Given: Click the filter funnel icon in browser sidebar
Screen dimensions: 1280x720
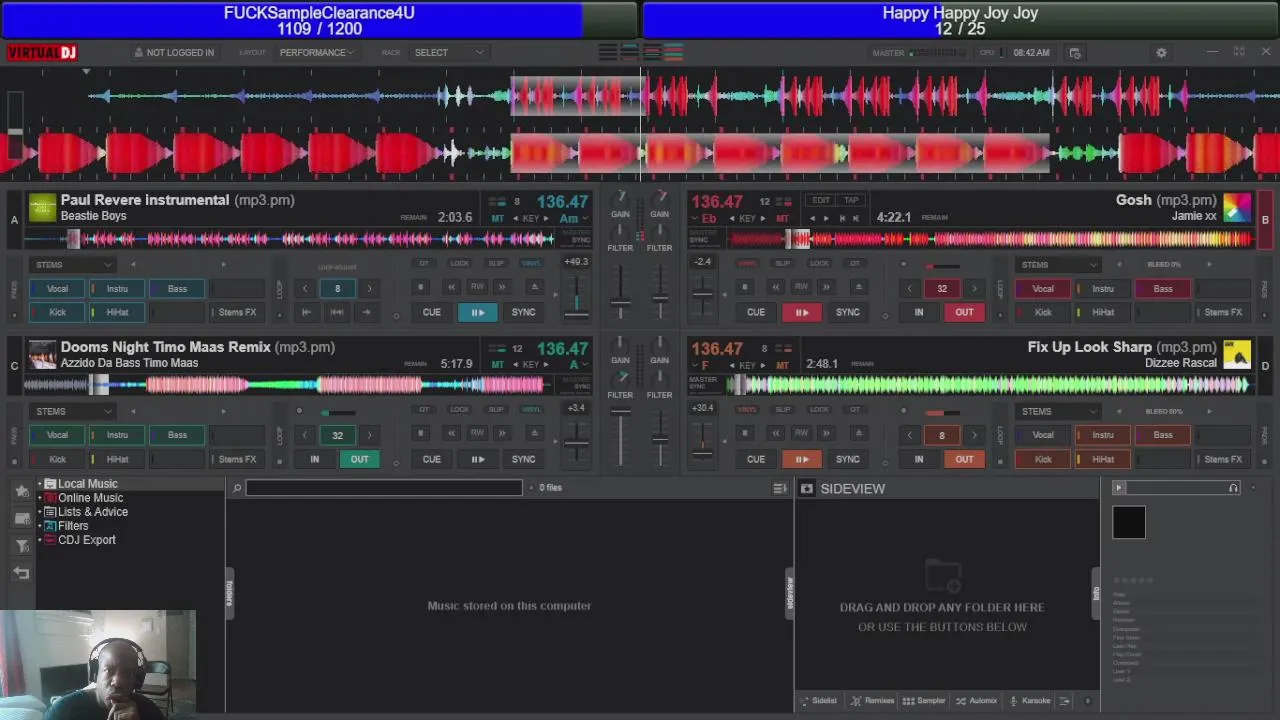Looking at the screenshot, I should 21,546.
